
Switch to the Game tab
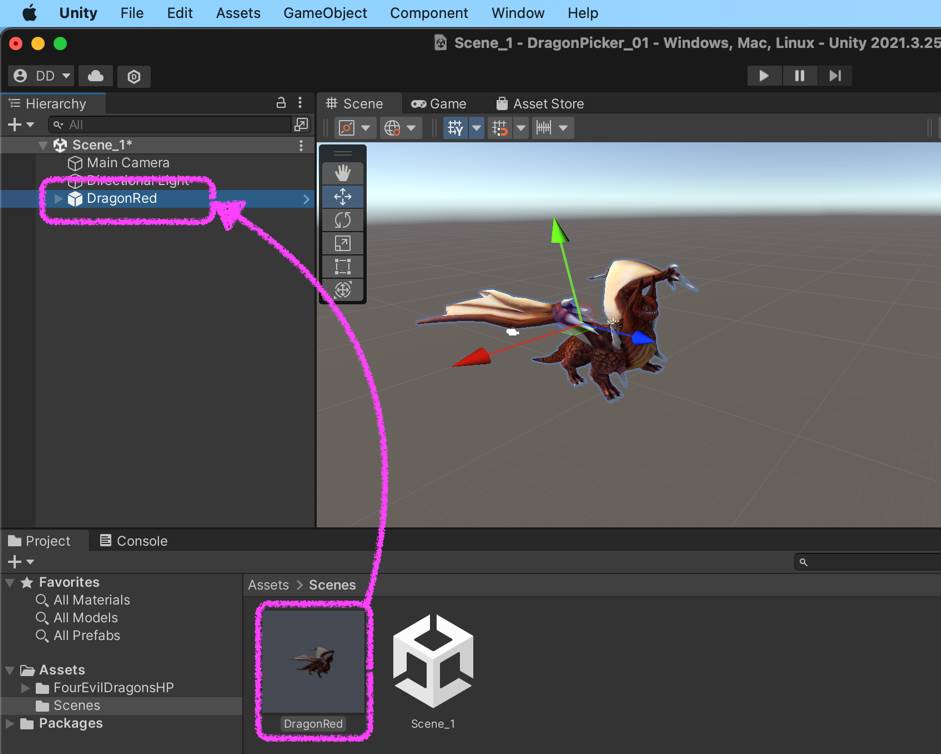438,104
